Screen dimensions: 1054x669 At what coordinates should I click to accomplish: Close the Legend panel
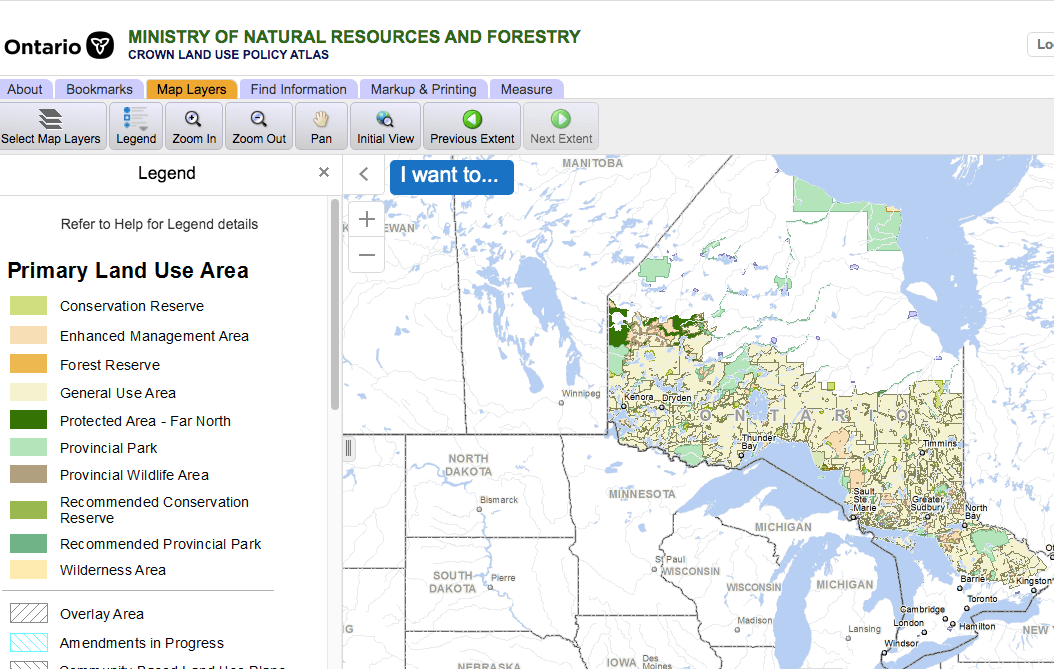324,173
